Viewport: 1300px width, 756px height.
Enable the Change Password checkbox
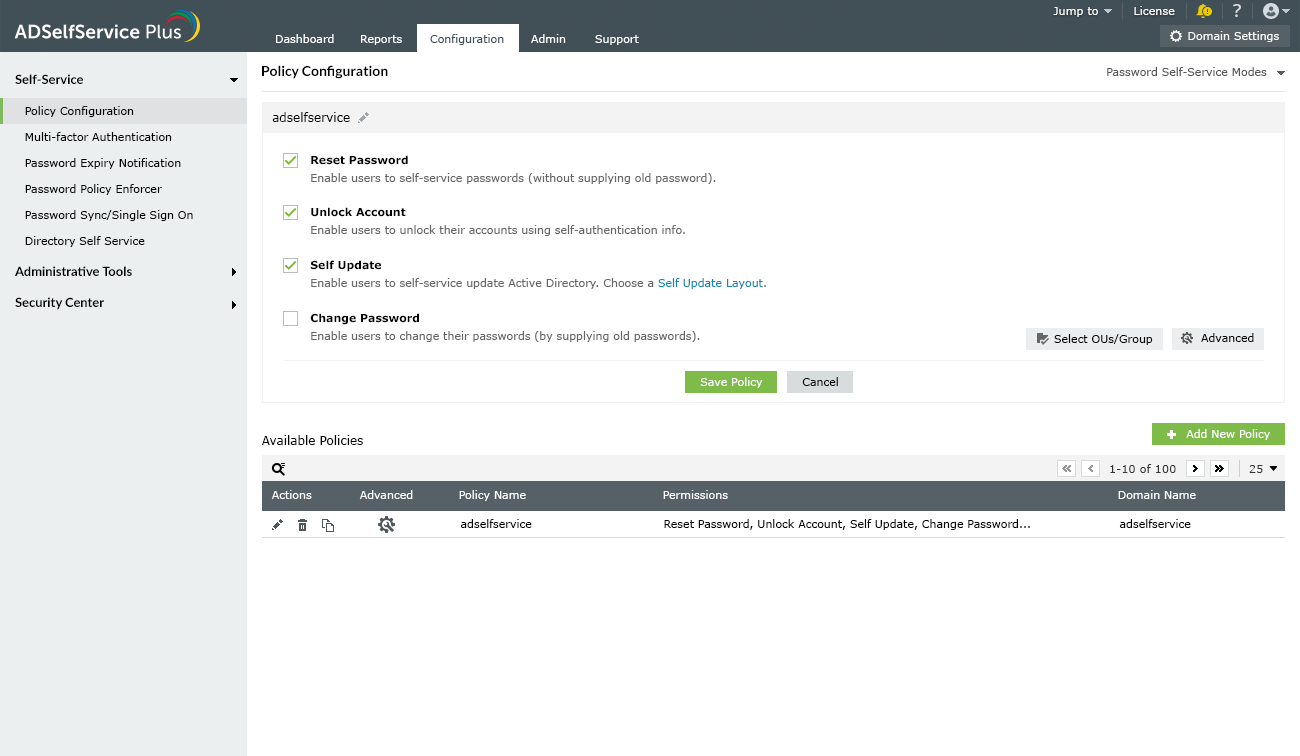[291, 318]
